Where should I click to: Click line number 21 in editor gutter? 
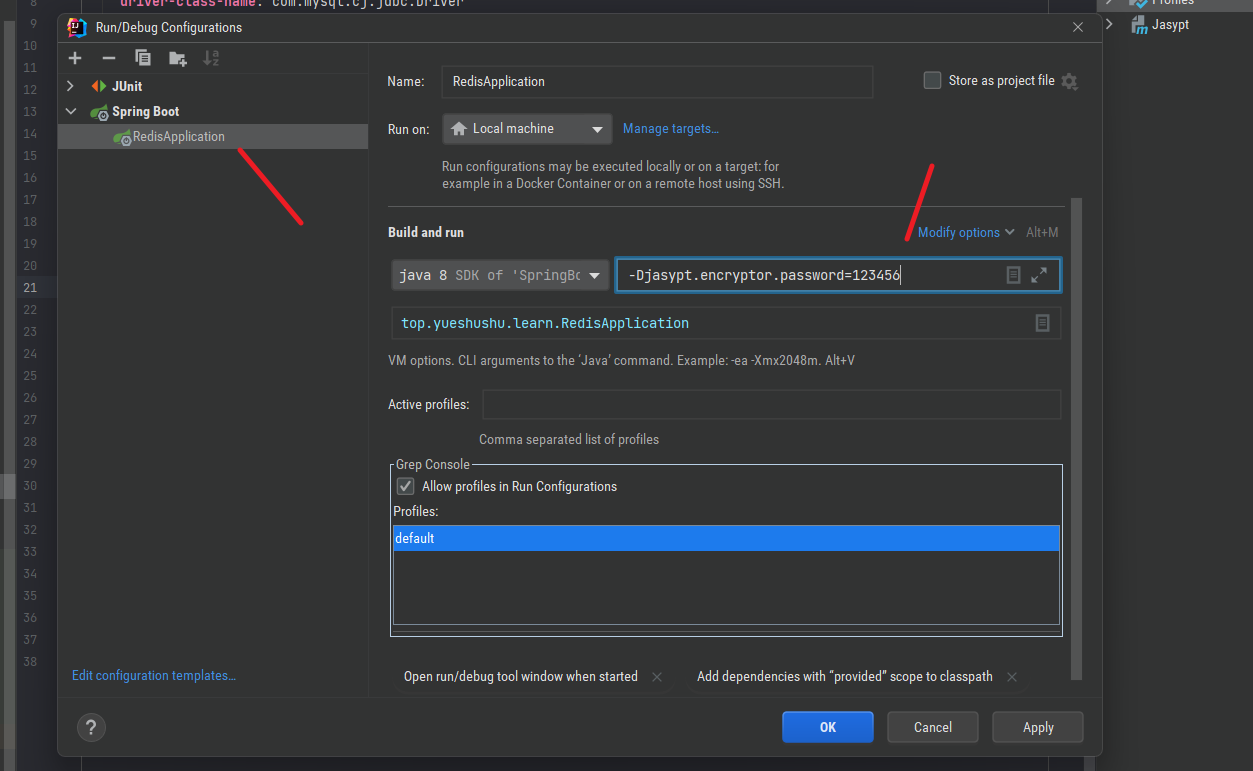29,288
